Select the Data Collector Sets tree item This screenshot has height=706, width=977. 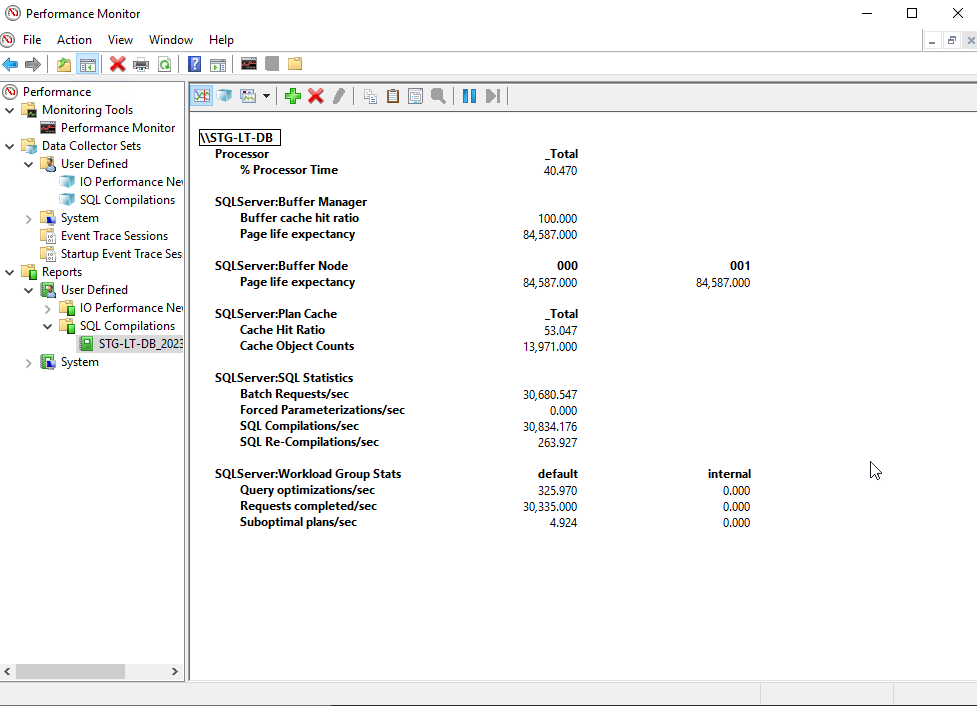click(x=91, y=146)
